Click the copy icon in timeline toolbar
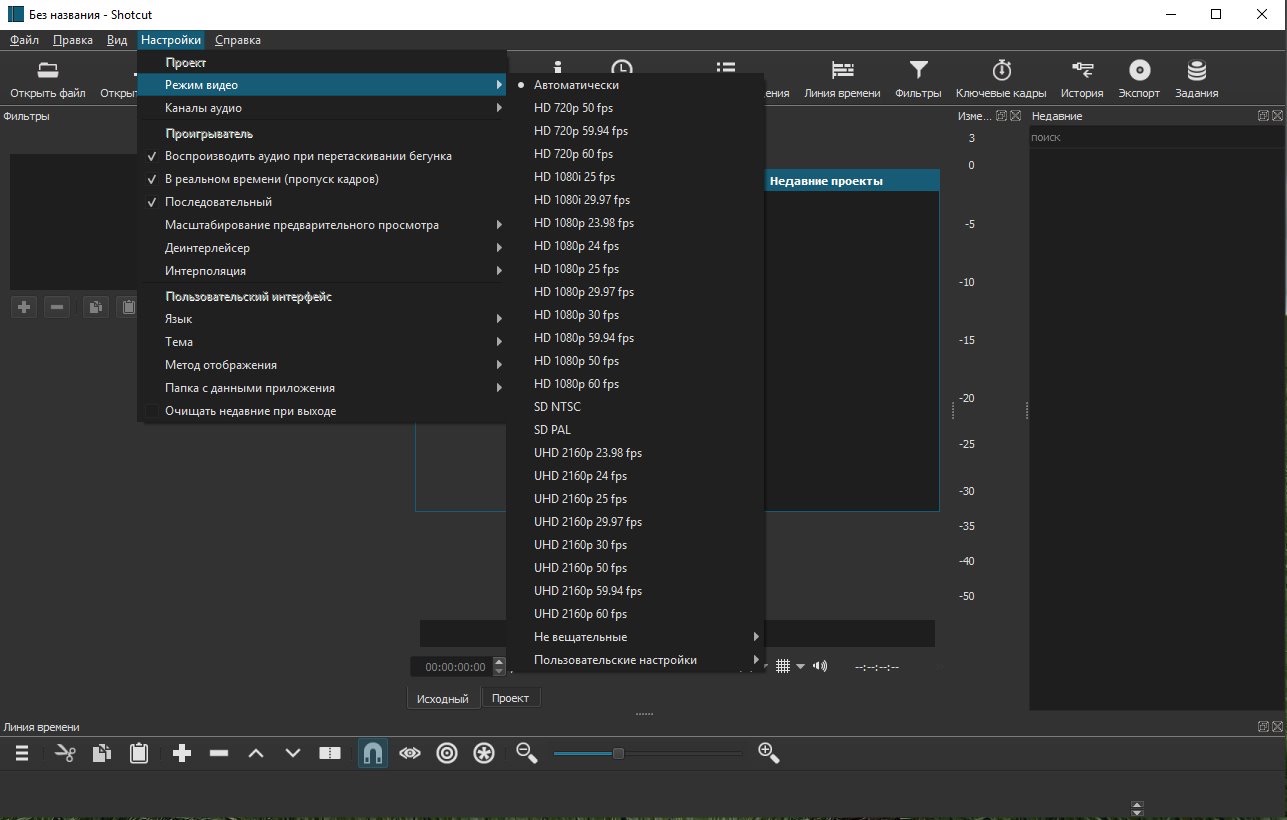 [102, 753]
